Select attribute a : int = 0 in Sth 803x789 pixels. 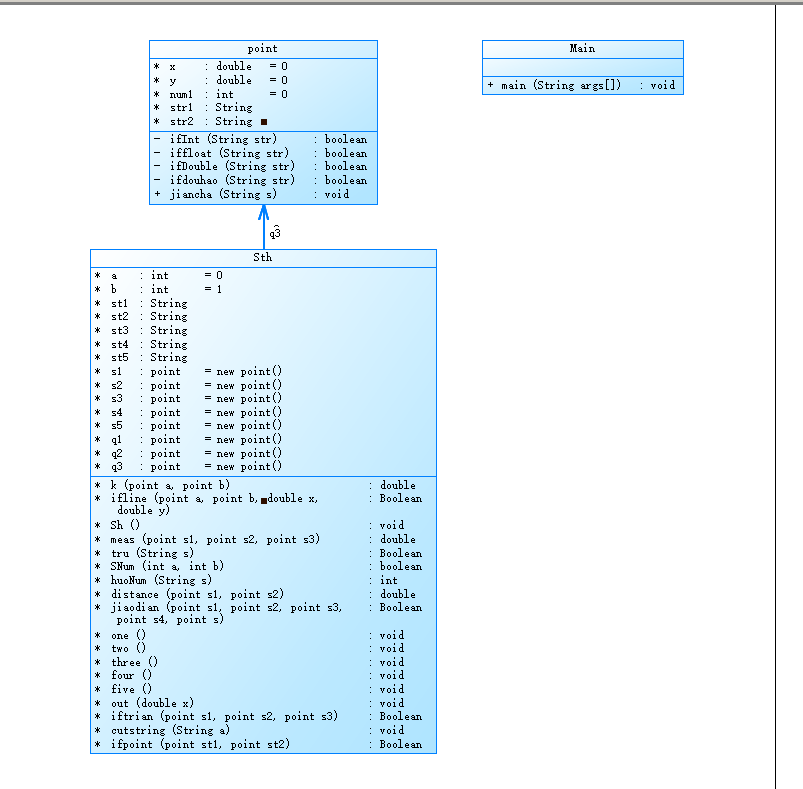[159, 275]
